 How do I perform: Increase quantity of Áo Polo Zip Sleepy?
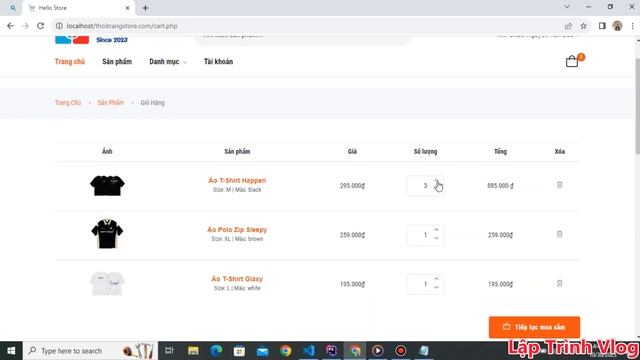[436, 230]
